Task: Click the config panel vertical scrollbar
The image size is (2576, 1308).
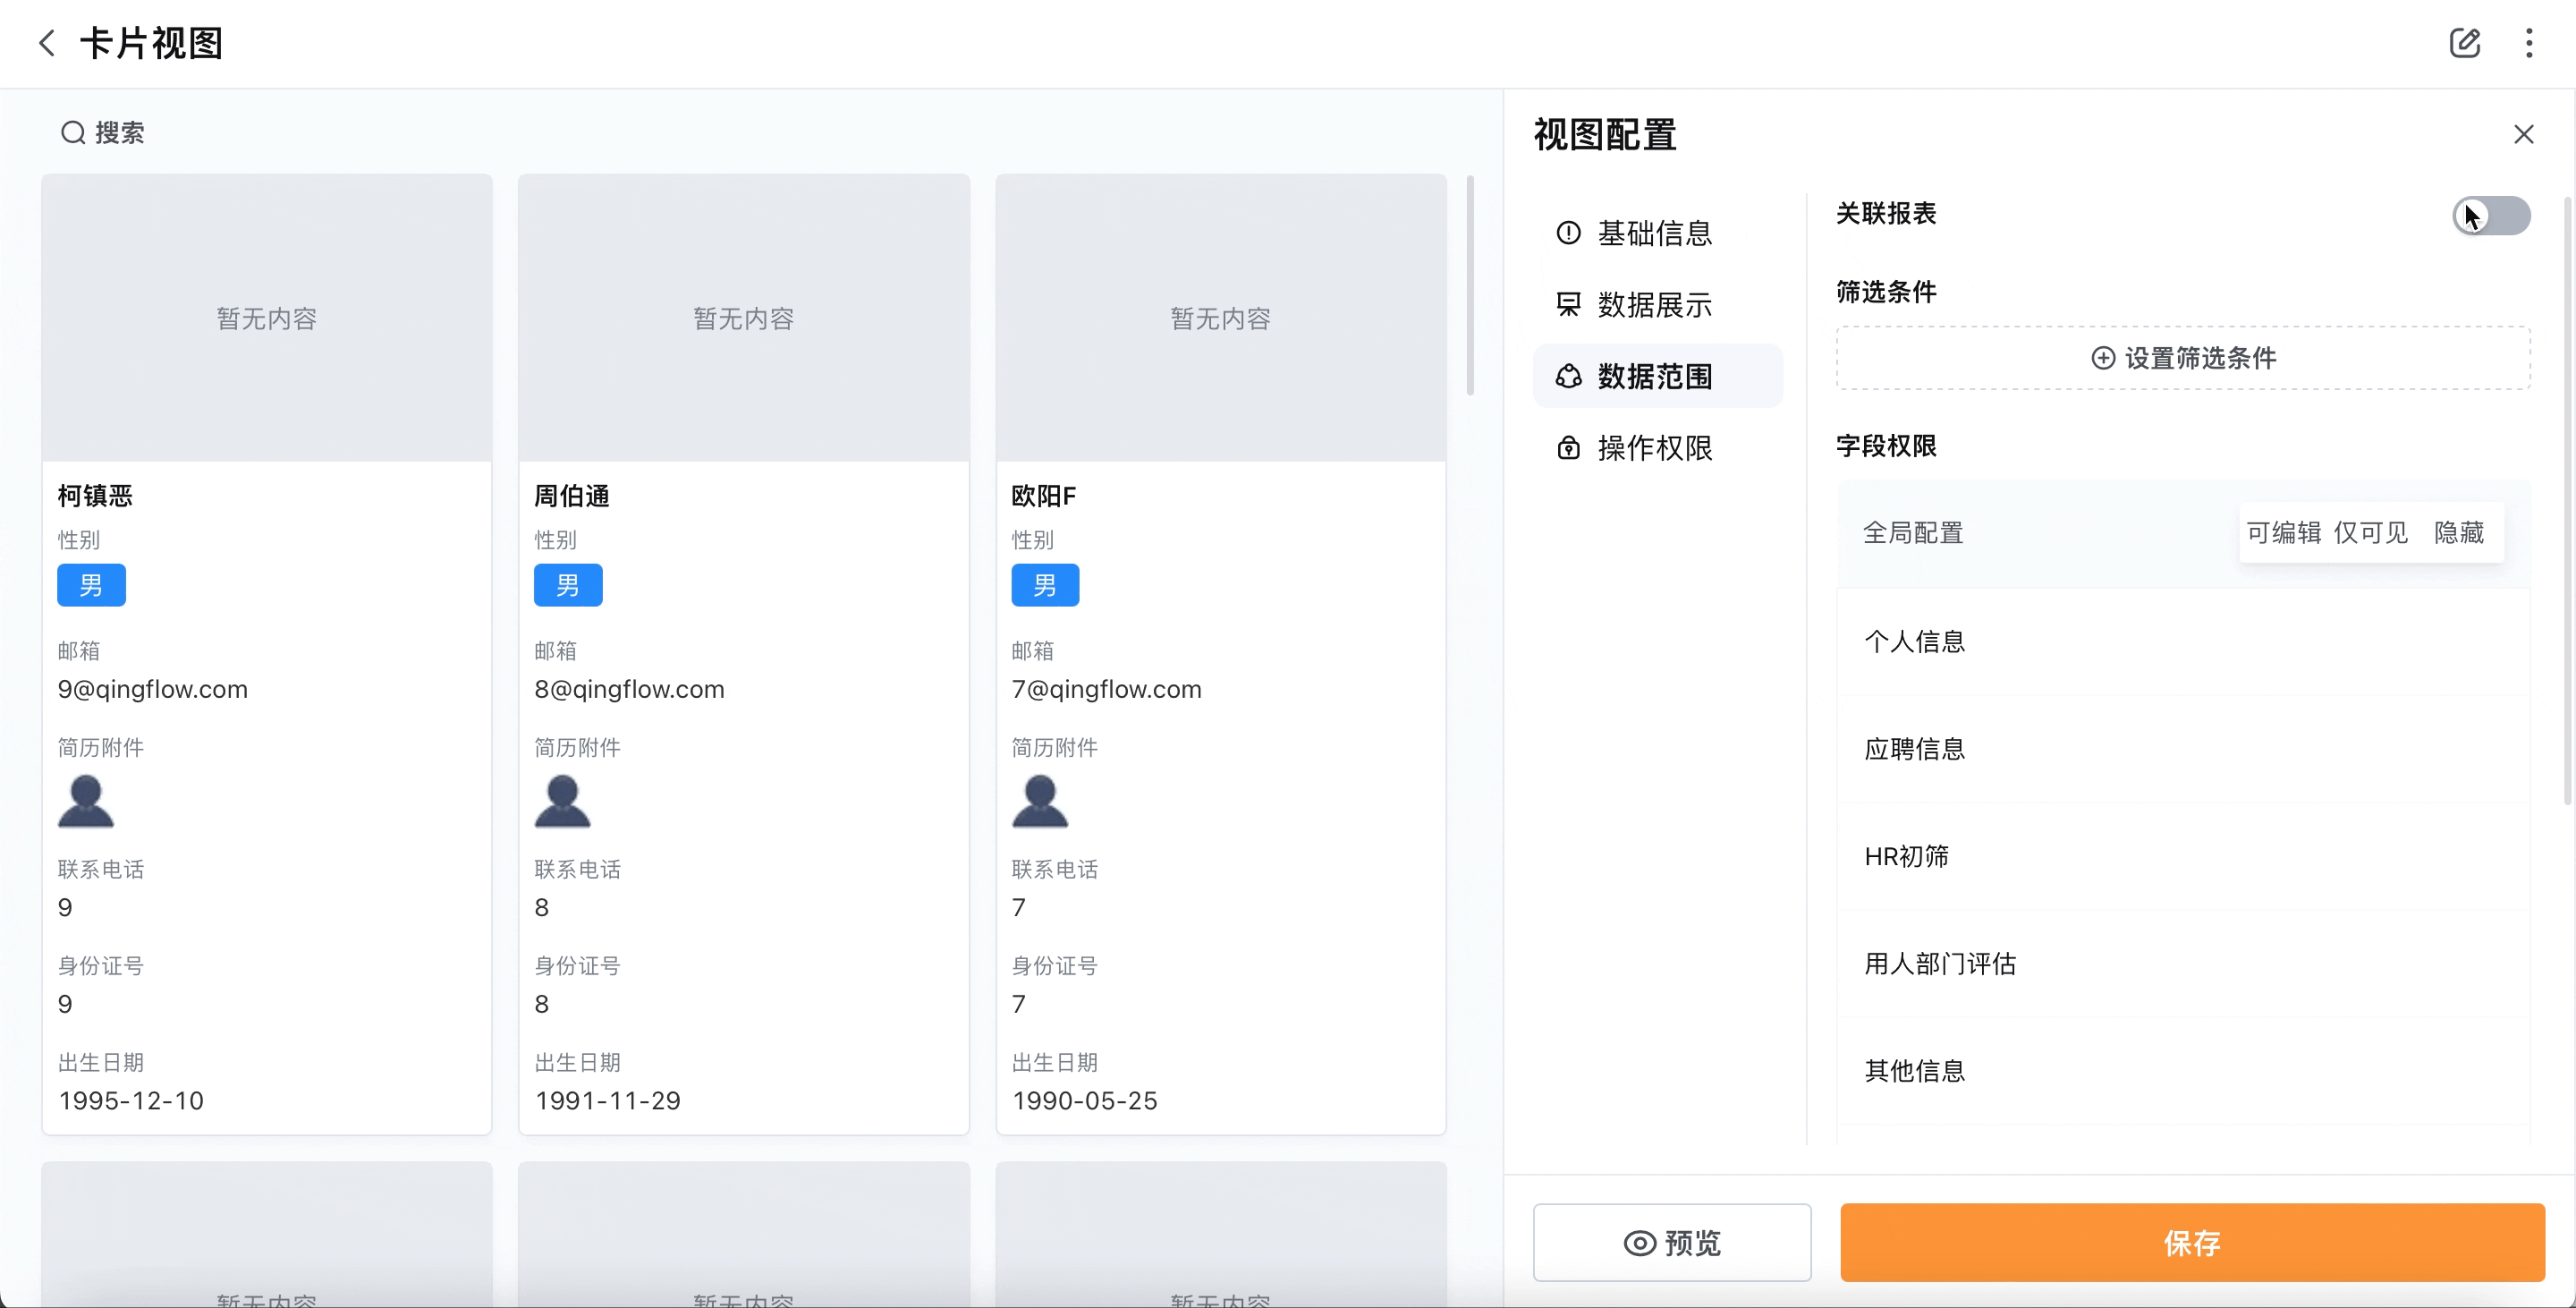Action: point(2568,500)
